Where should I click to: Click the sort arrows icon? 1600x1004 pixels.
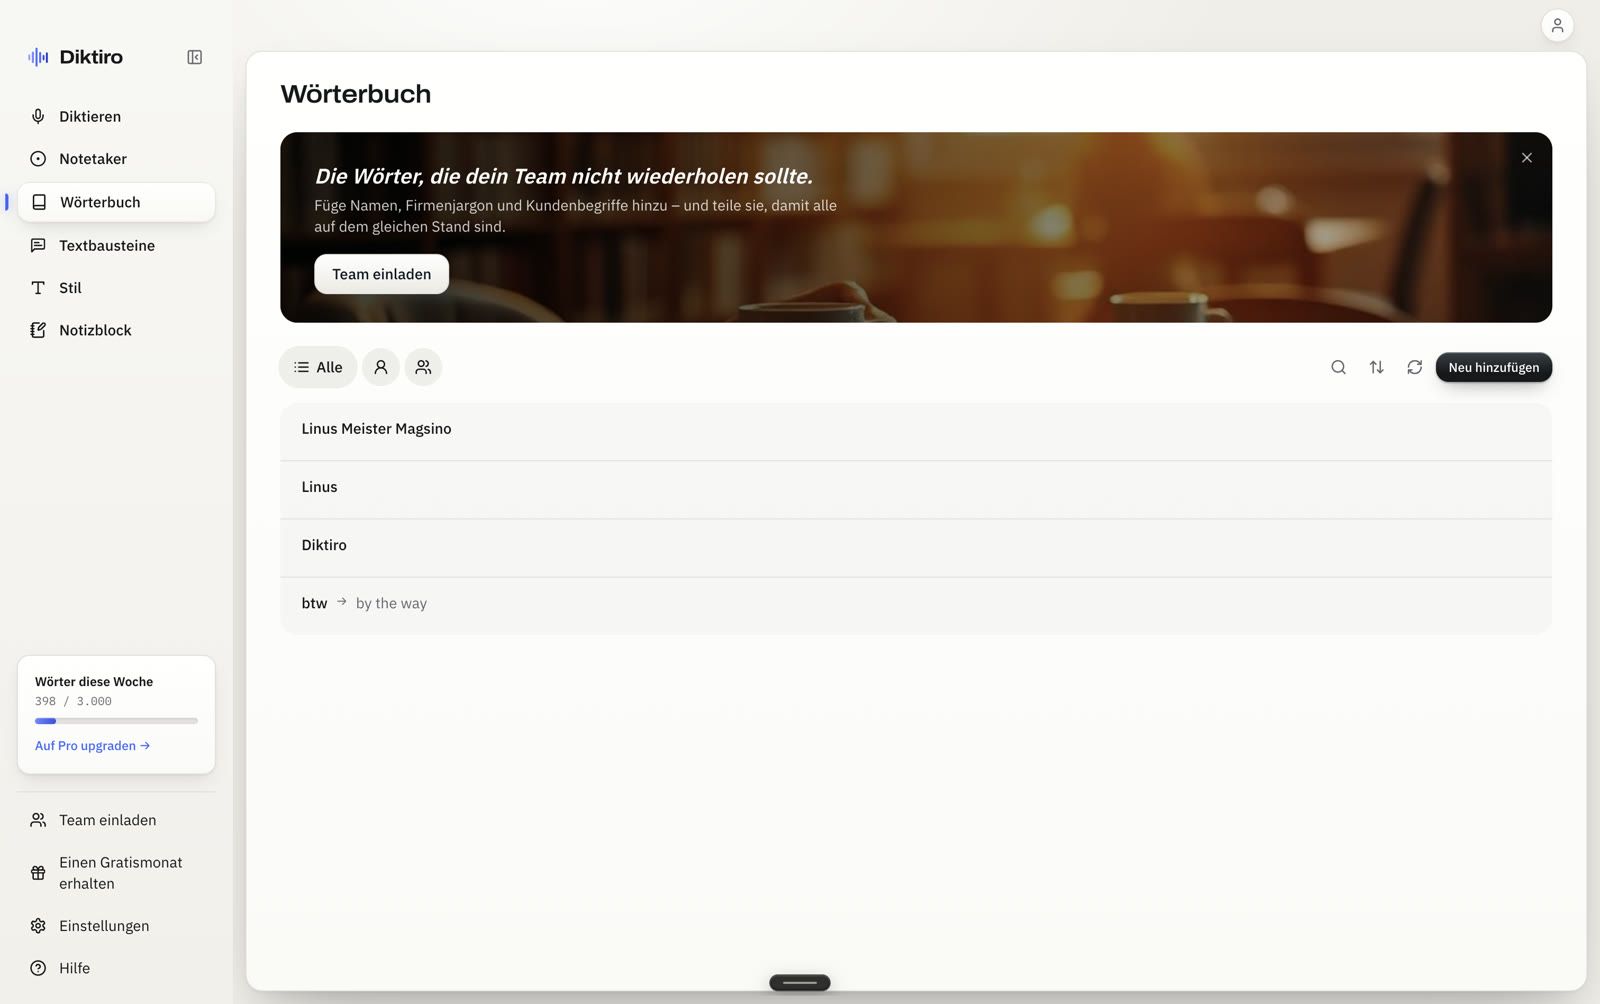click(x=1376, y=368)
